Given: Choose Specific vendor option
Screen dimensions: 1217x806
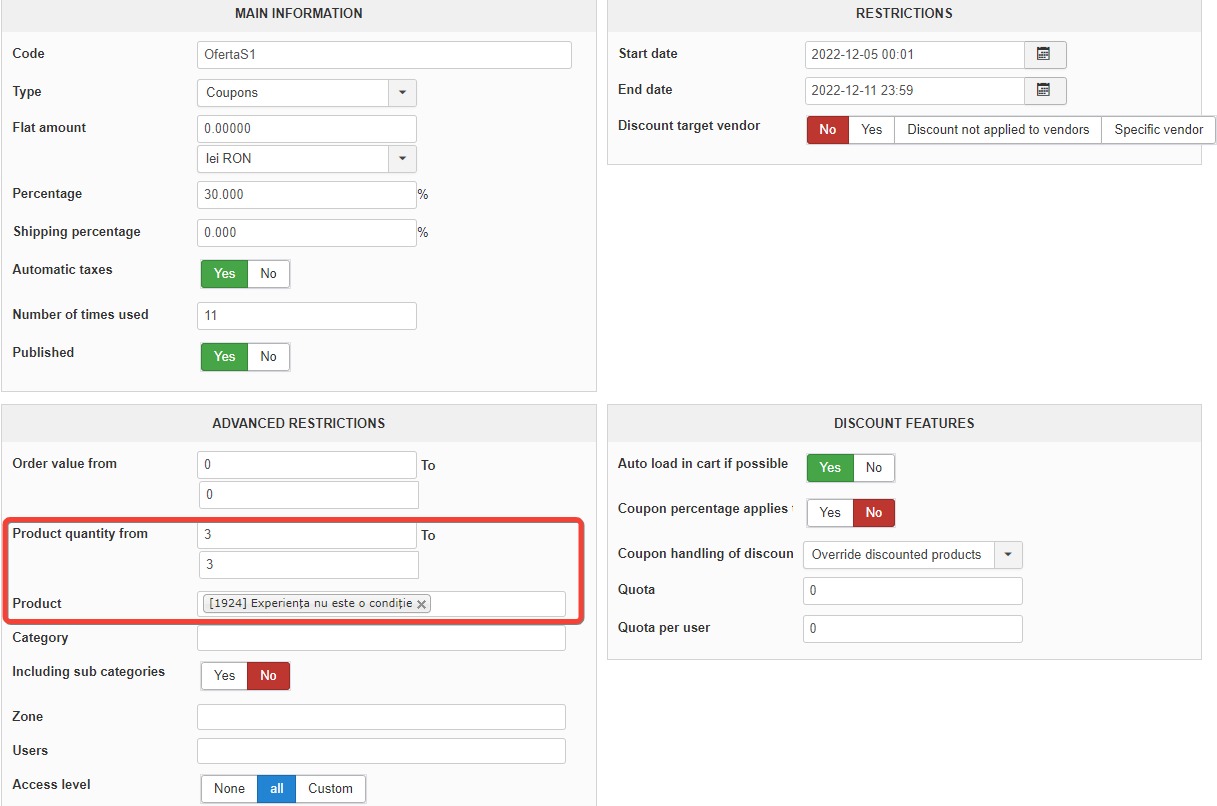Looking at the screenshot, I should tap(1158, 130).
